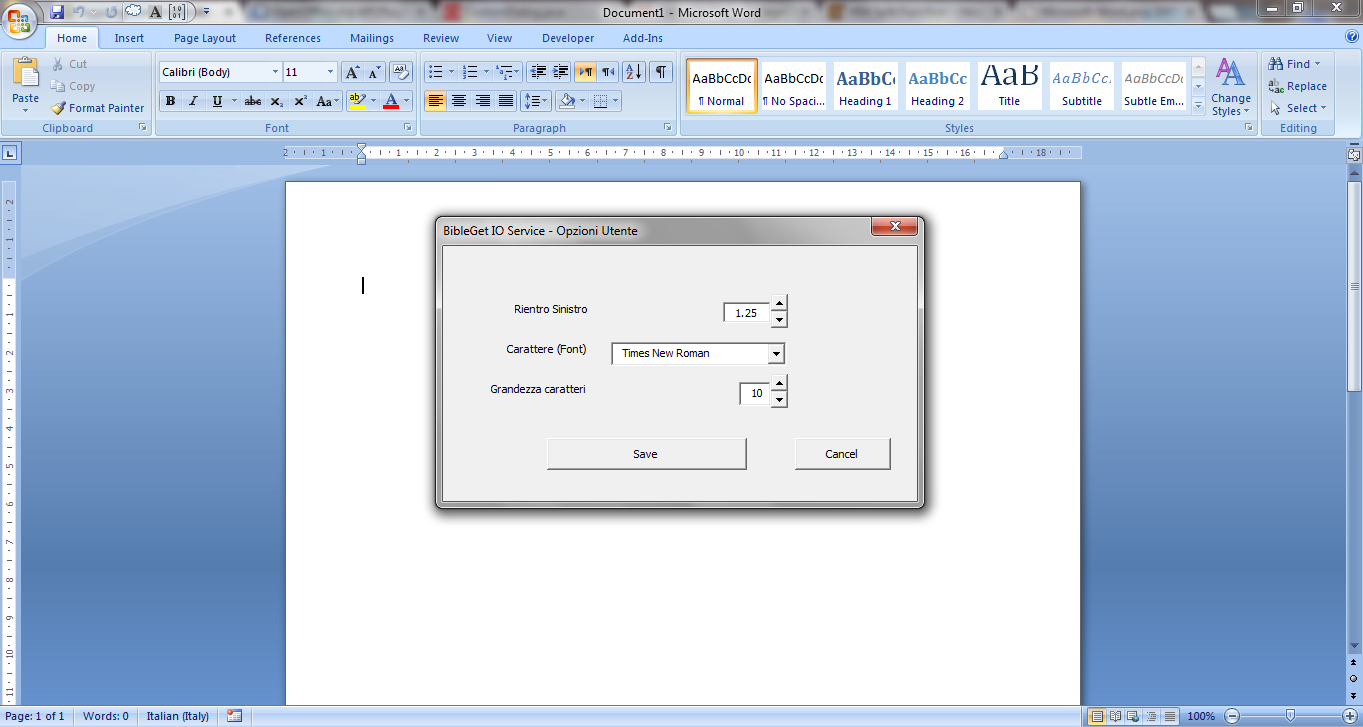Toggle Underline formatting button

point(217,101)
